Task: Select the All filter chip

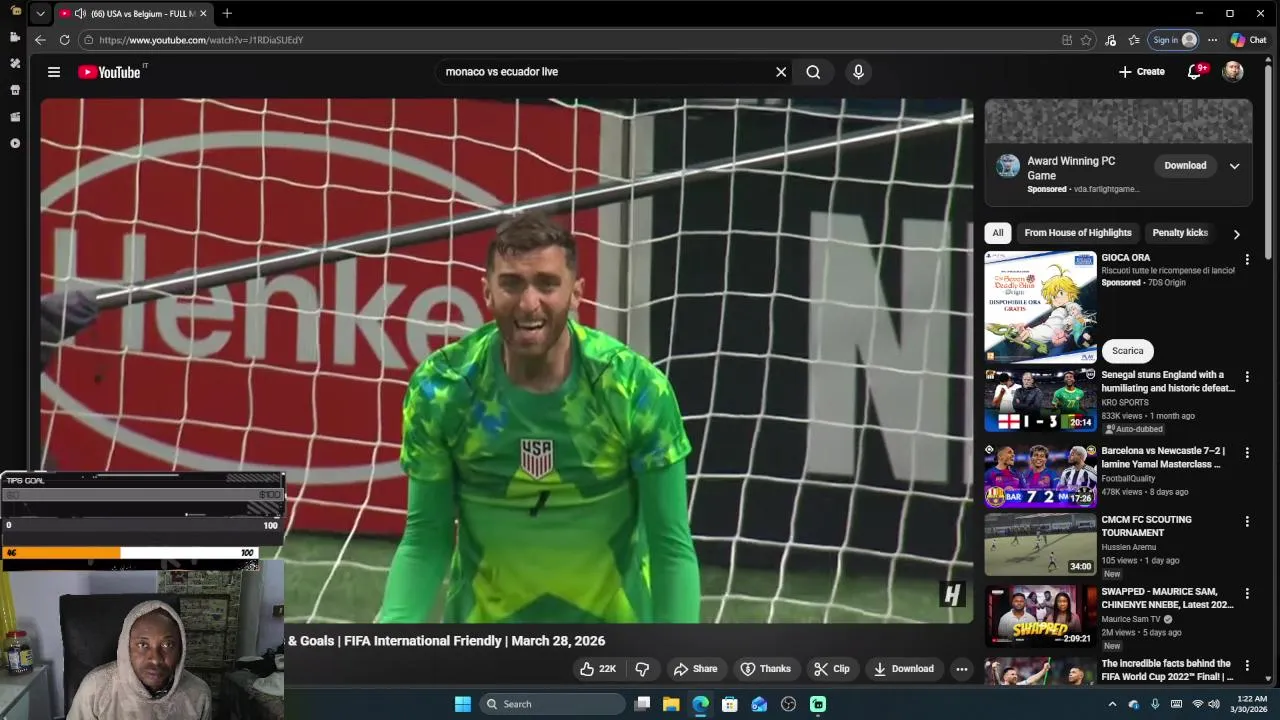Action: coord(997,233)
